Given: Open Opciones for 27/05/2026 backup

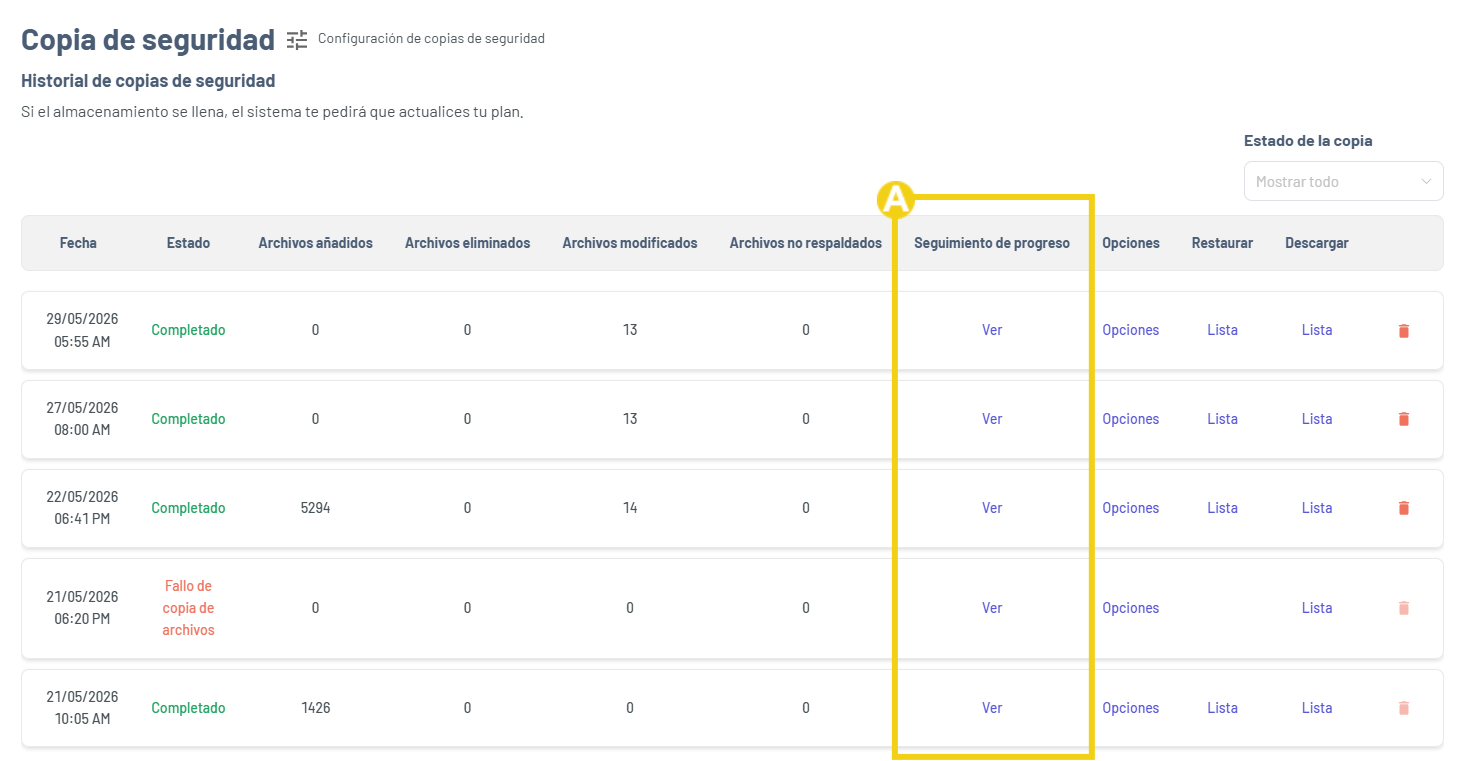Looking at the screenshot, I should [x=1130, y=419].
